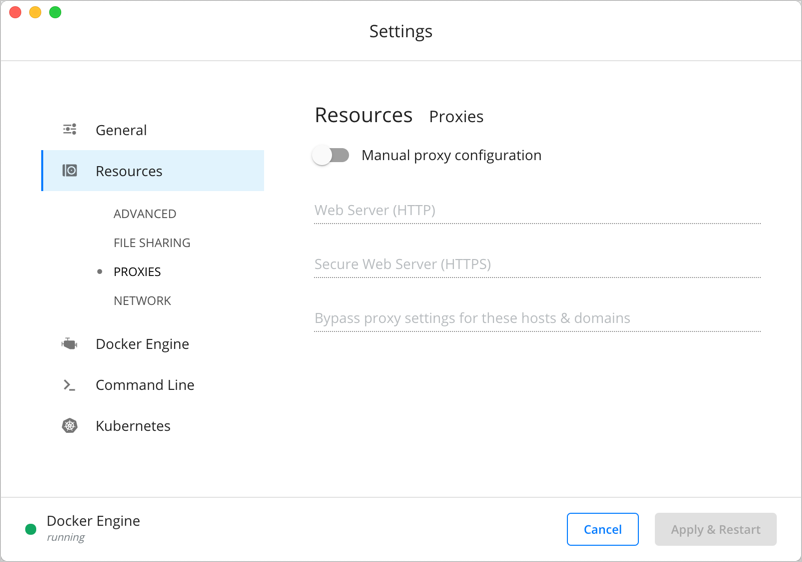Open FILE SHARING settings
Image resolution: width=802 pixels, height=562 pixels.
pyautogui.click(x=152, y=243)
